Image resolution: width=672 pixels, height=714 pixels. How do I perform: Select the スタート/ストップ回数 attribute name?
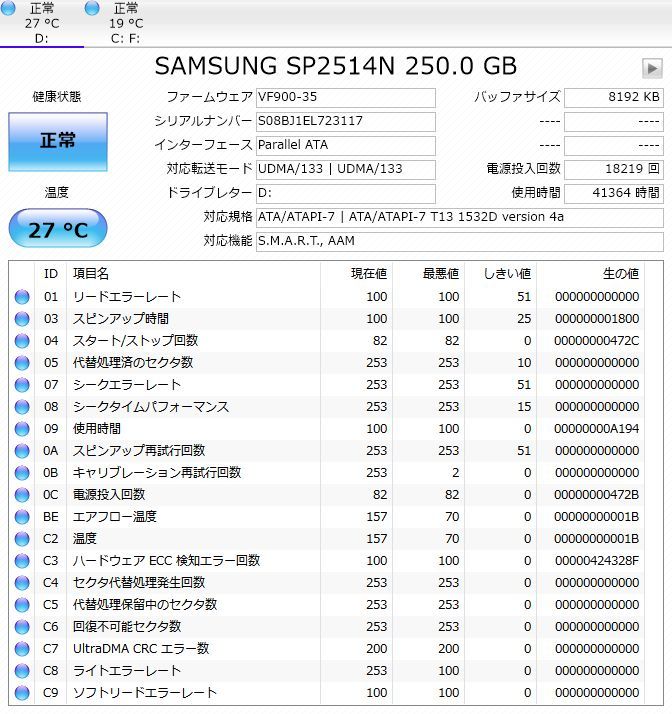[135, 341]
